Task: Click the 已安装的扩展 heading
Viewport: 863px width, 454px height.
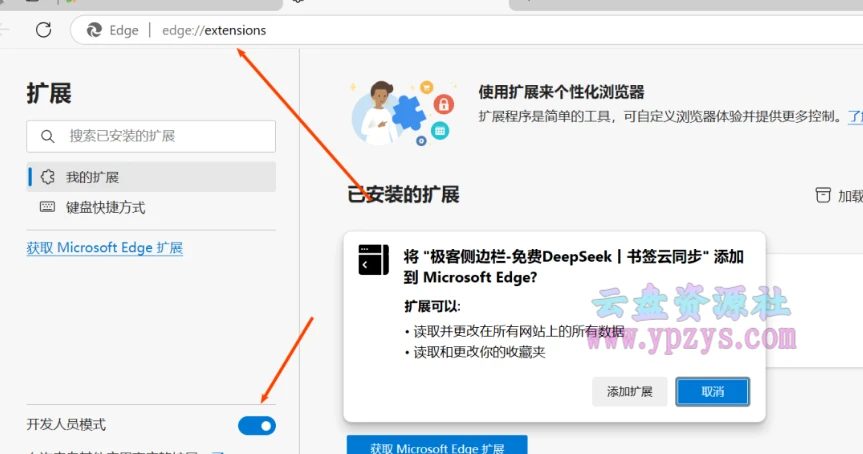Action: [x=403, y=195]
